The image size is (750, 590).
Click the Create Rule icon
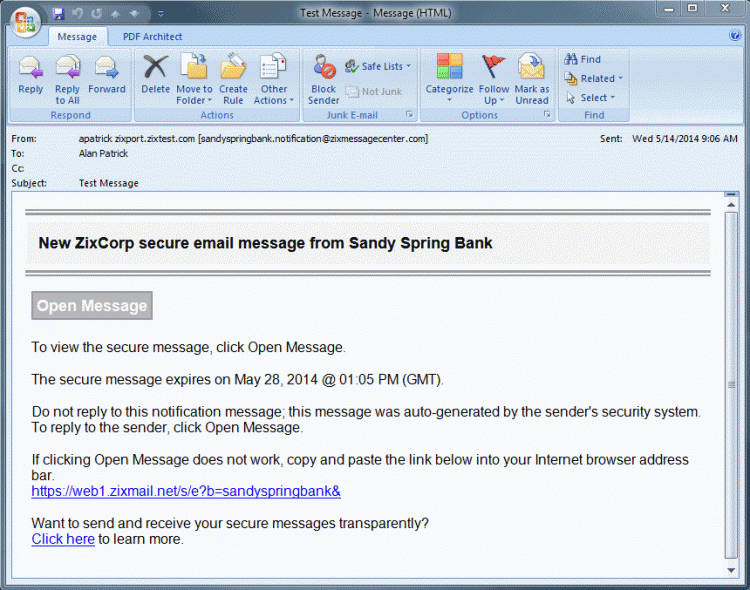[233, 79]
